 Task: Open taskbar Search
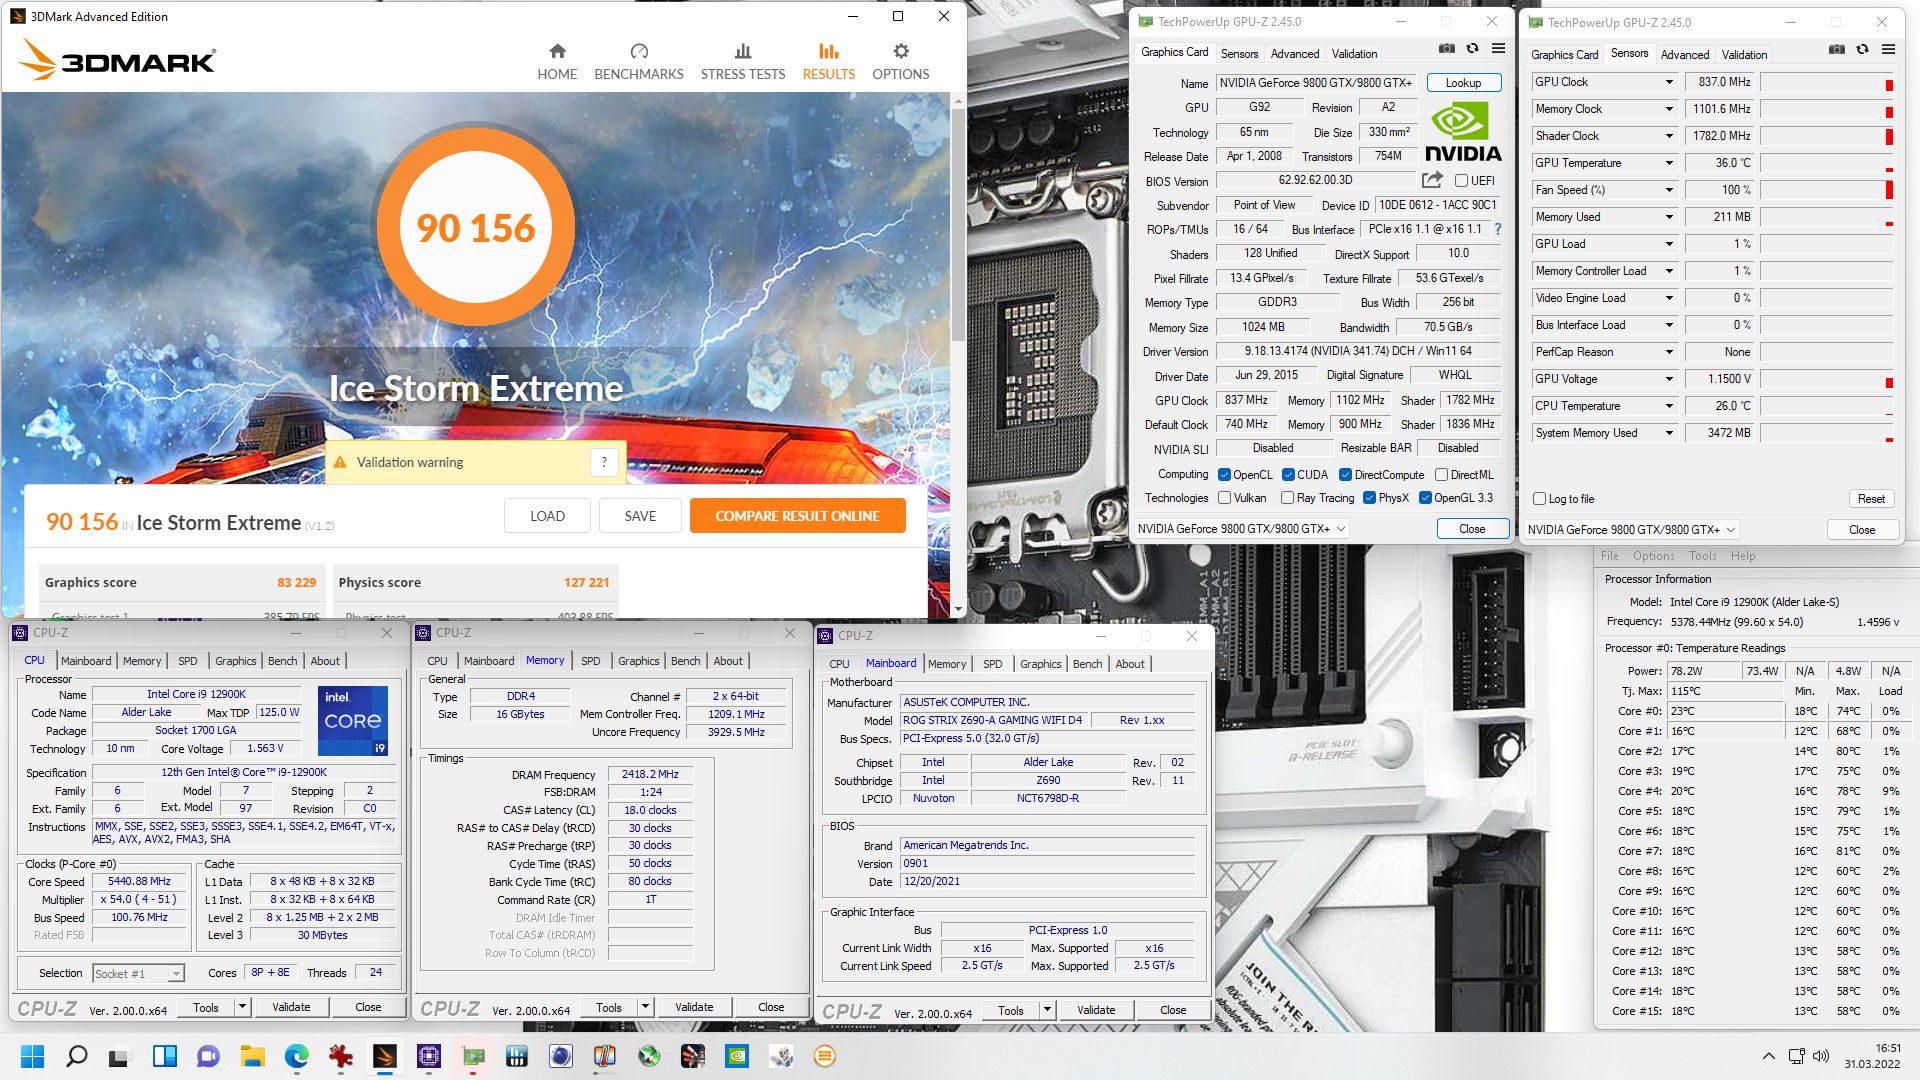point(76,1056)
